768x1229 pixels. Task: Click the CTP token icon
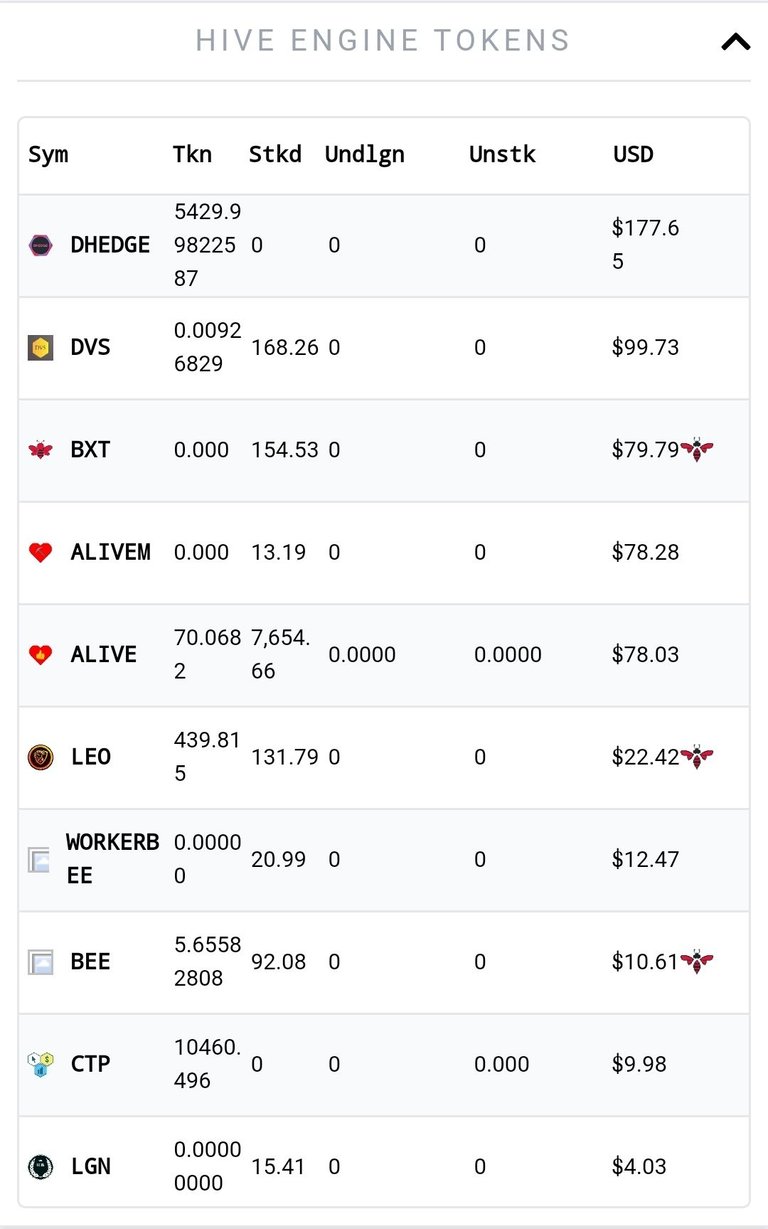tap(40, 1064)
